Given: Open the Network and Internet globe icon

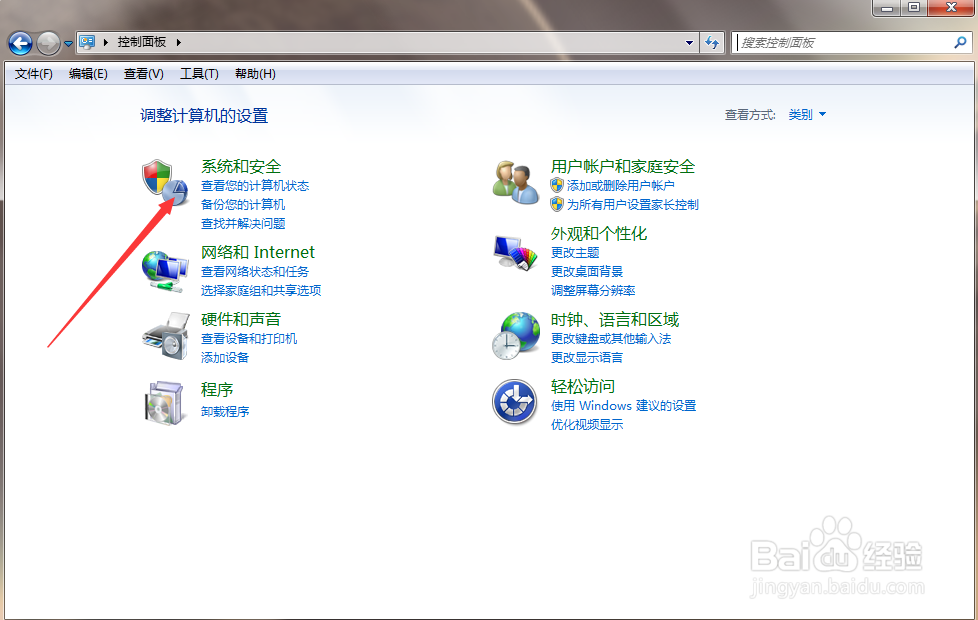Looking at the screenshot, I should [x=165, y=271].
